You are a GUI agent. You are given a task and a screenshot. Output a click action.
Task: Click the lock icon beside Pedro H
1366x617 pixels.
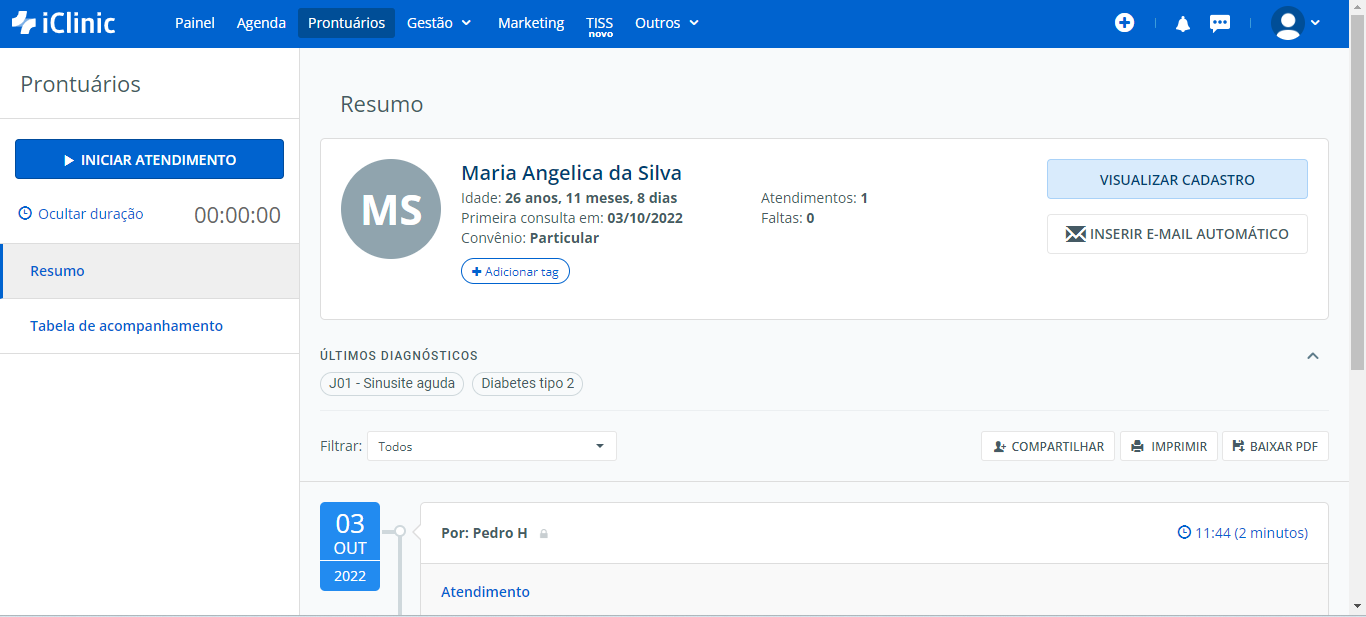click(x=544, y=534)
